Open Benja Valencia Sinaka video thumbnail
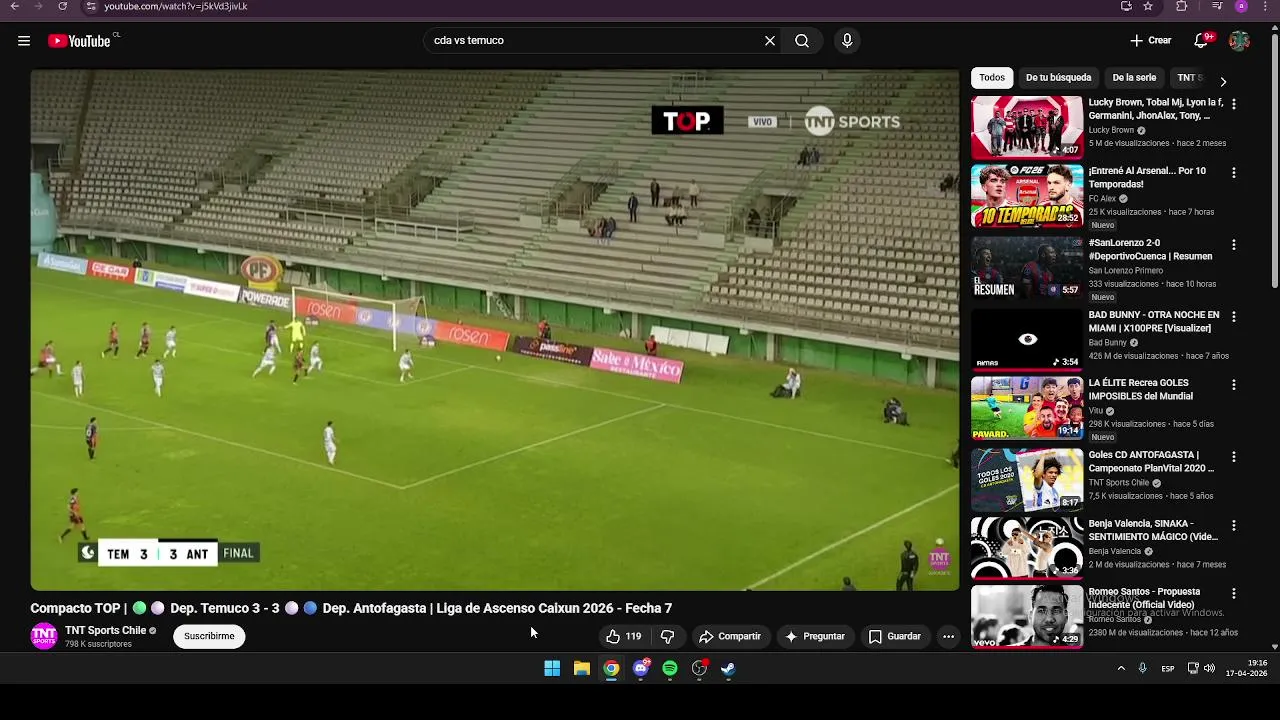 tap(1027, 548)
